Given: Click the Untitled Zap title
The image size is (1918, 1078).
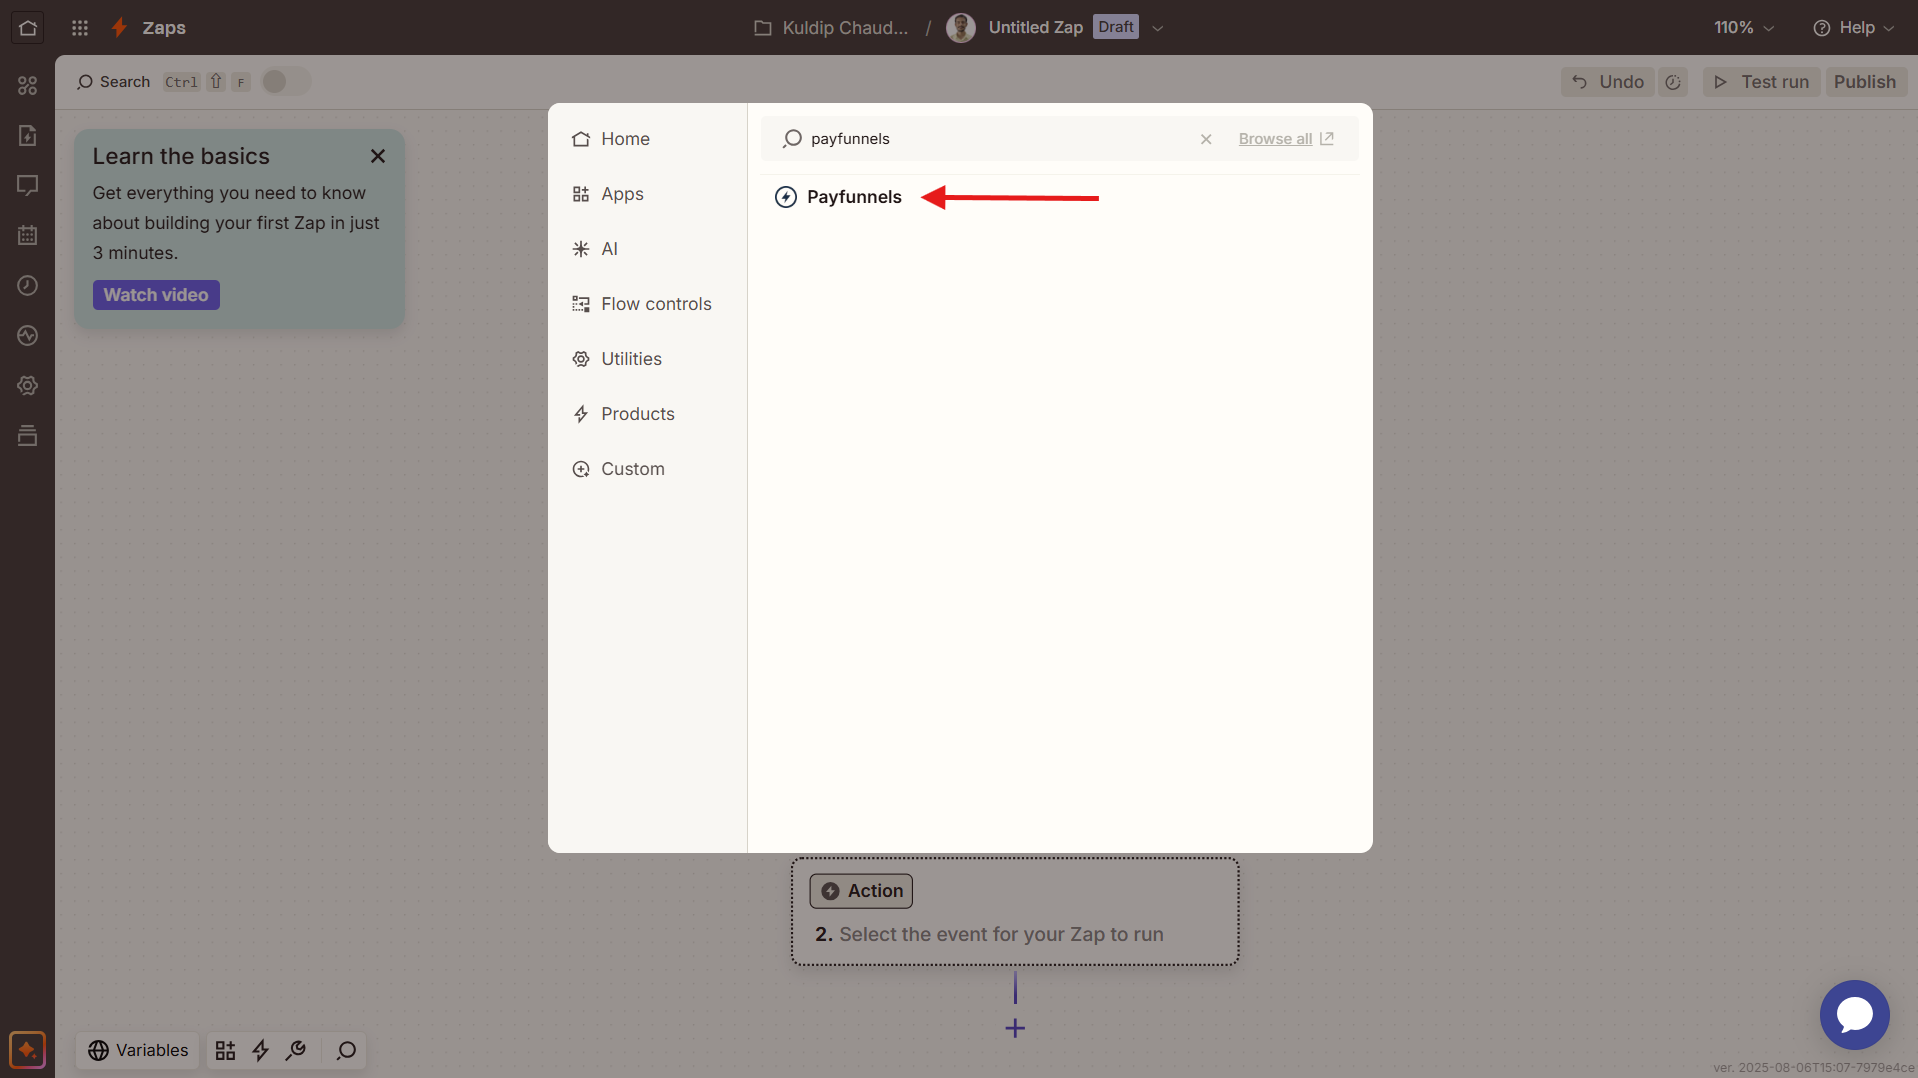Looking at the screenshot, I should (x=1035, y=28).
